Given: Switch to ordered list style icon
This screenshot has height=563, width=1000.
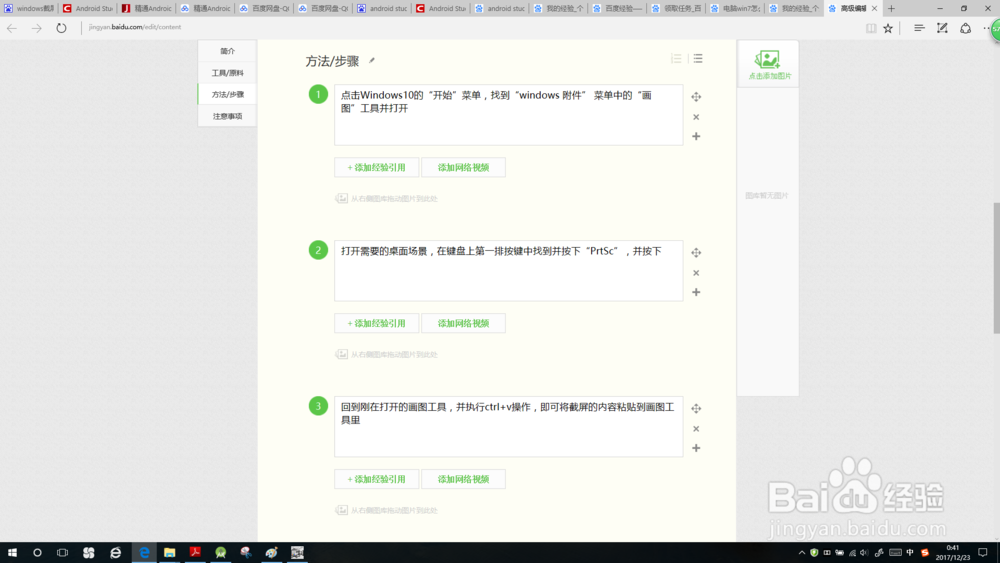Looking at the screenshot, I should point(676,59).
